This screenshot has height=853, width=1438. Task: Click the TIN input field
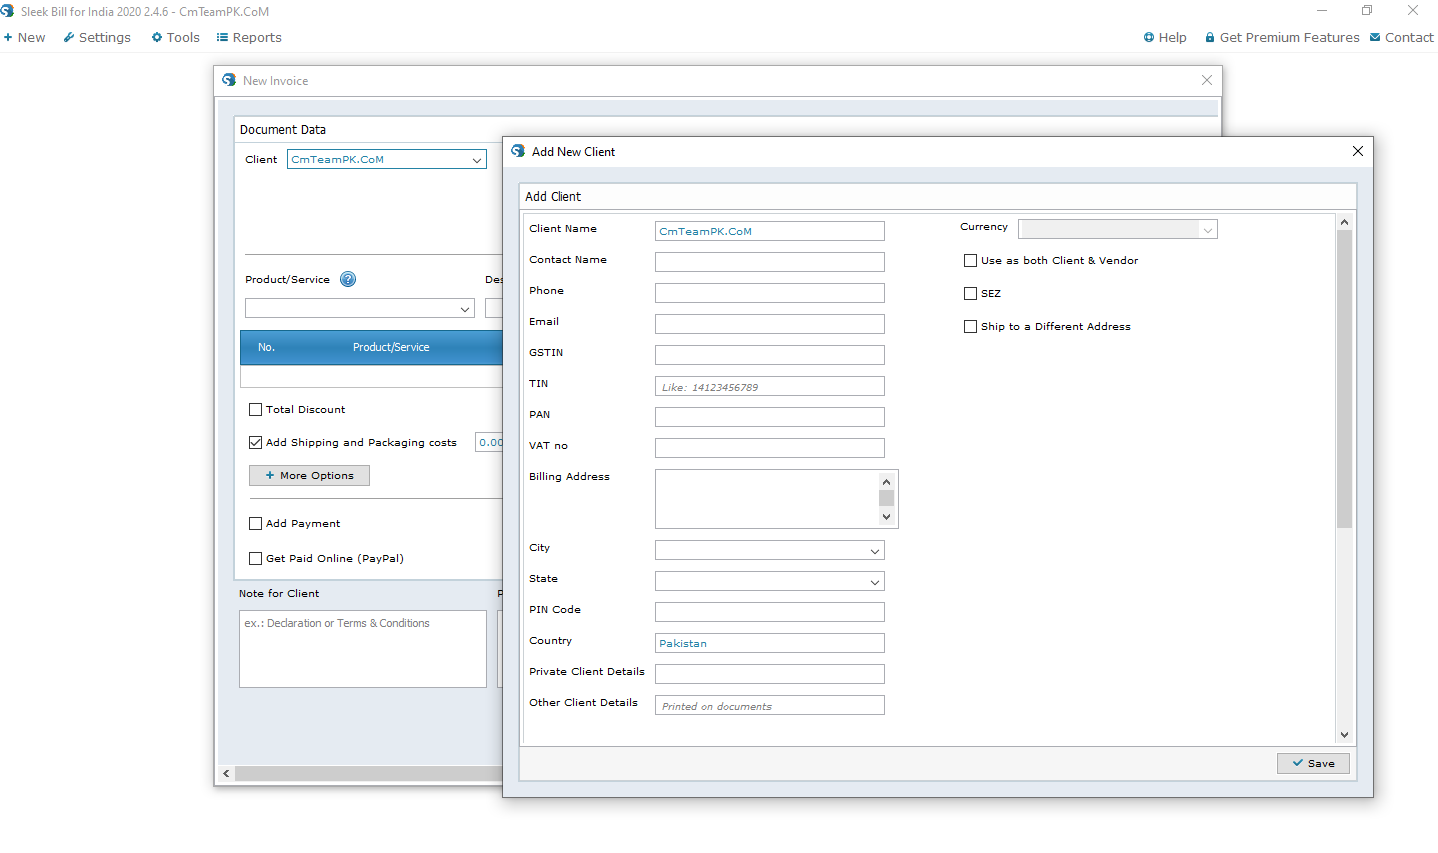[x=769, y=386]
